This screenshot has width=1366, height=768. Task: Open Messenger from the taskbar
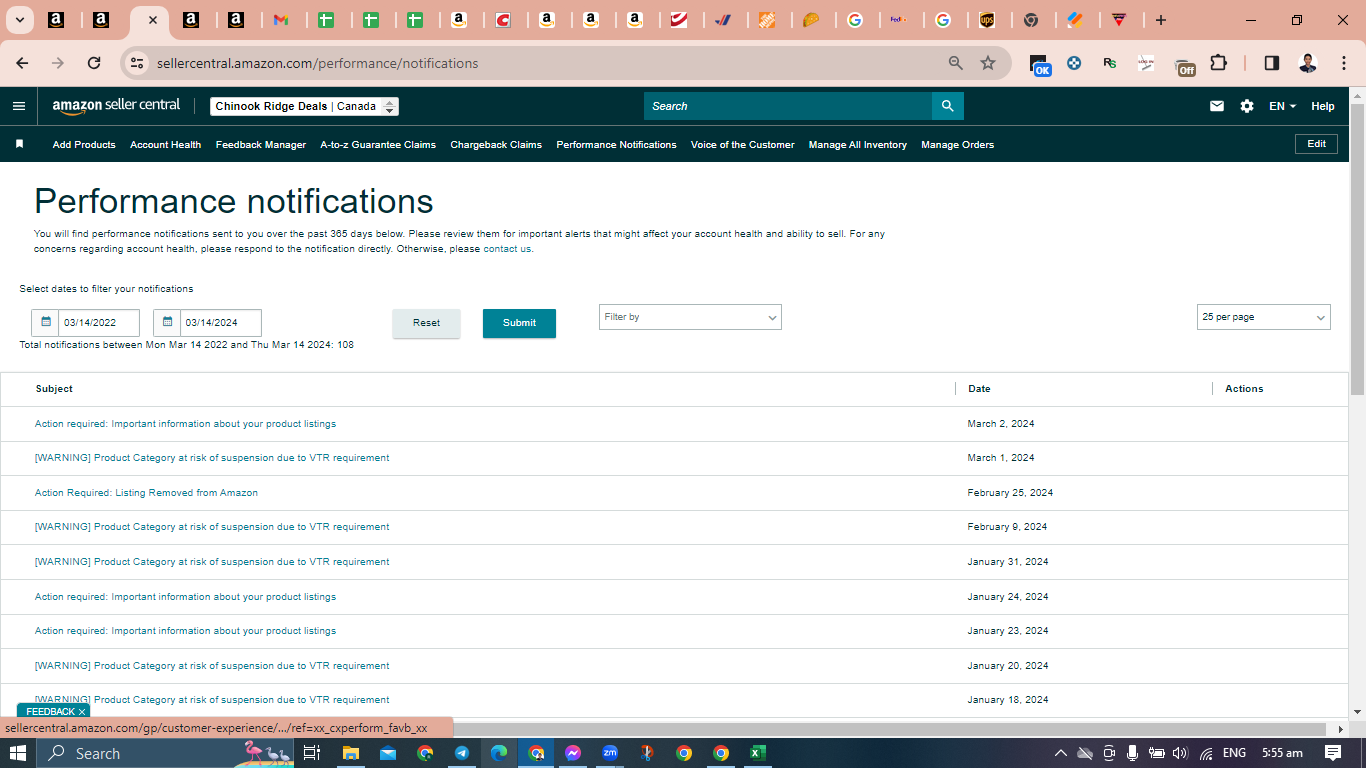(573, 753)
